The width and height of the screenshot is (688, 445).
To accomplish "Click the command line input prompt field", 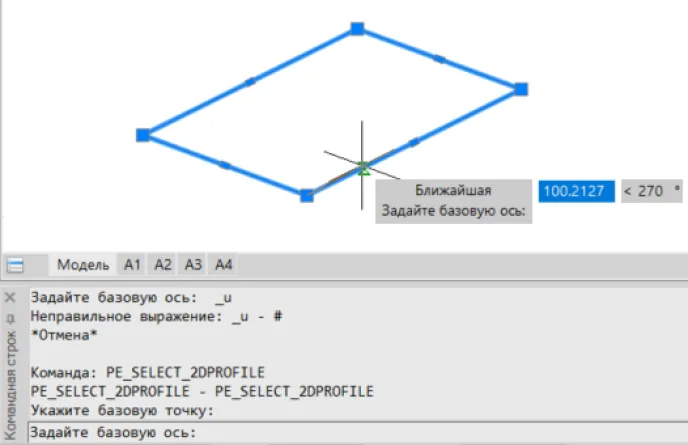I will click(350, 433).
